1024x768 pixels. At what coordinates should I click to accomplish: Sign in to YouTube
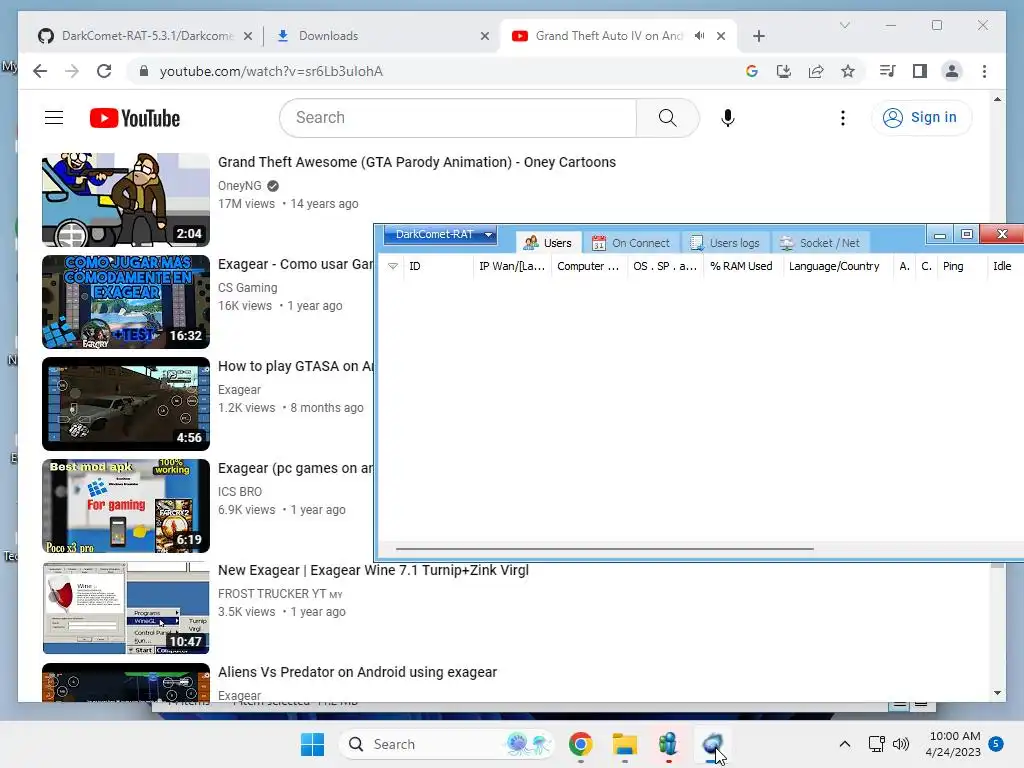pyautogui.click(x=921, y=118)
